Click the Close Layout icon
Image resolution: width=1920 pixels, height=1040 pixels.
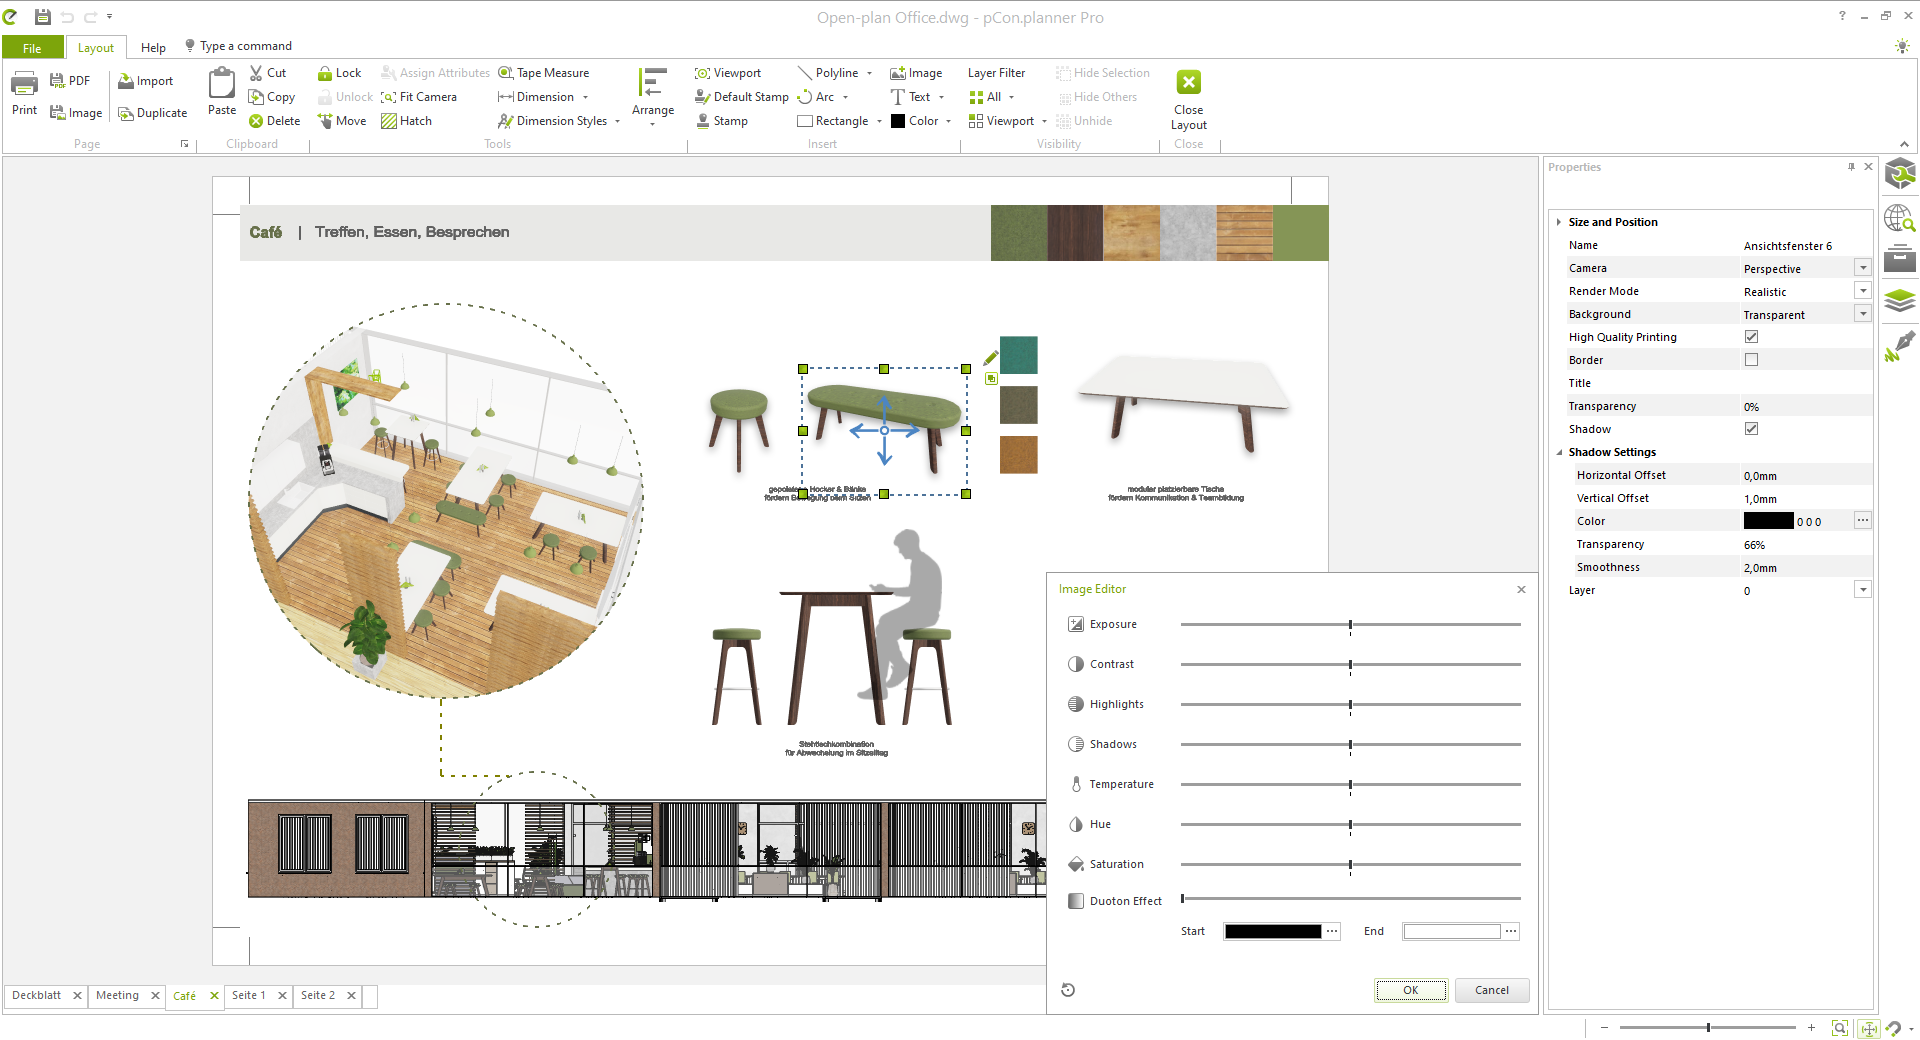coord(1189,82)
